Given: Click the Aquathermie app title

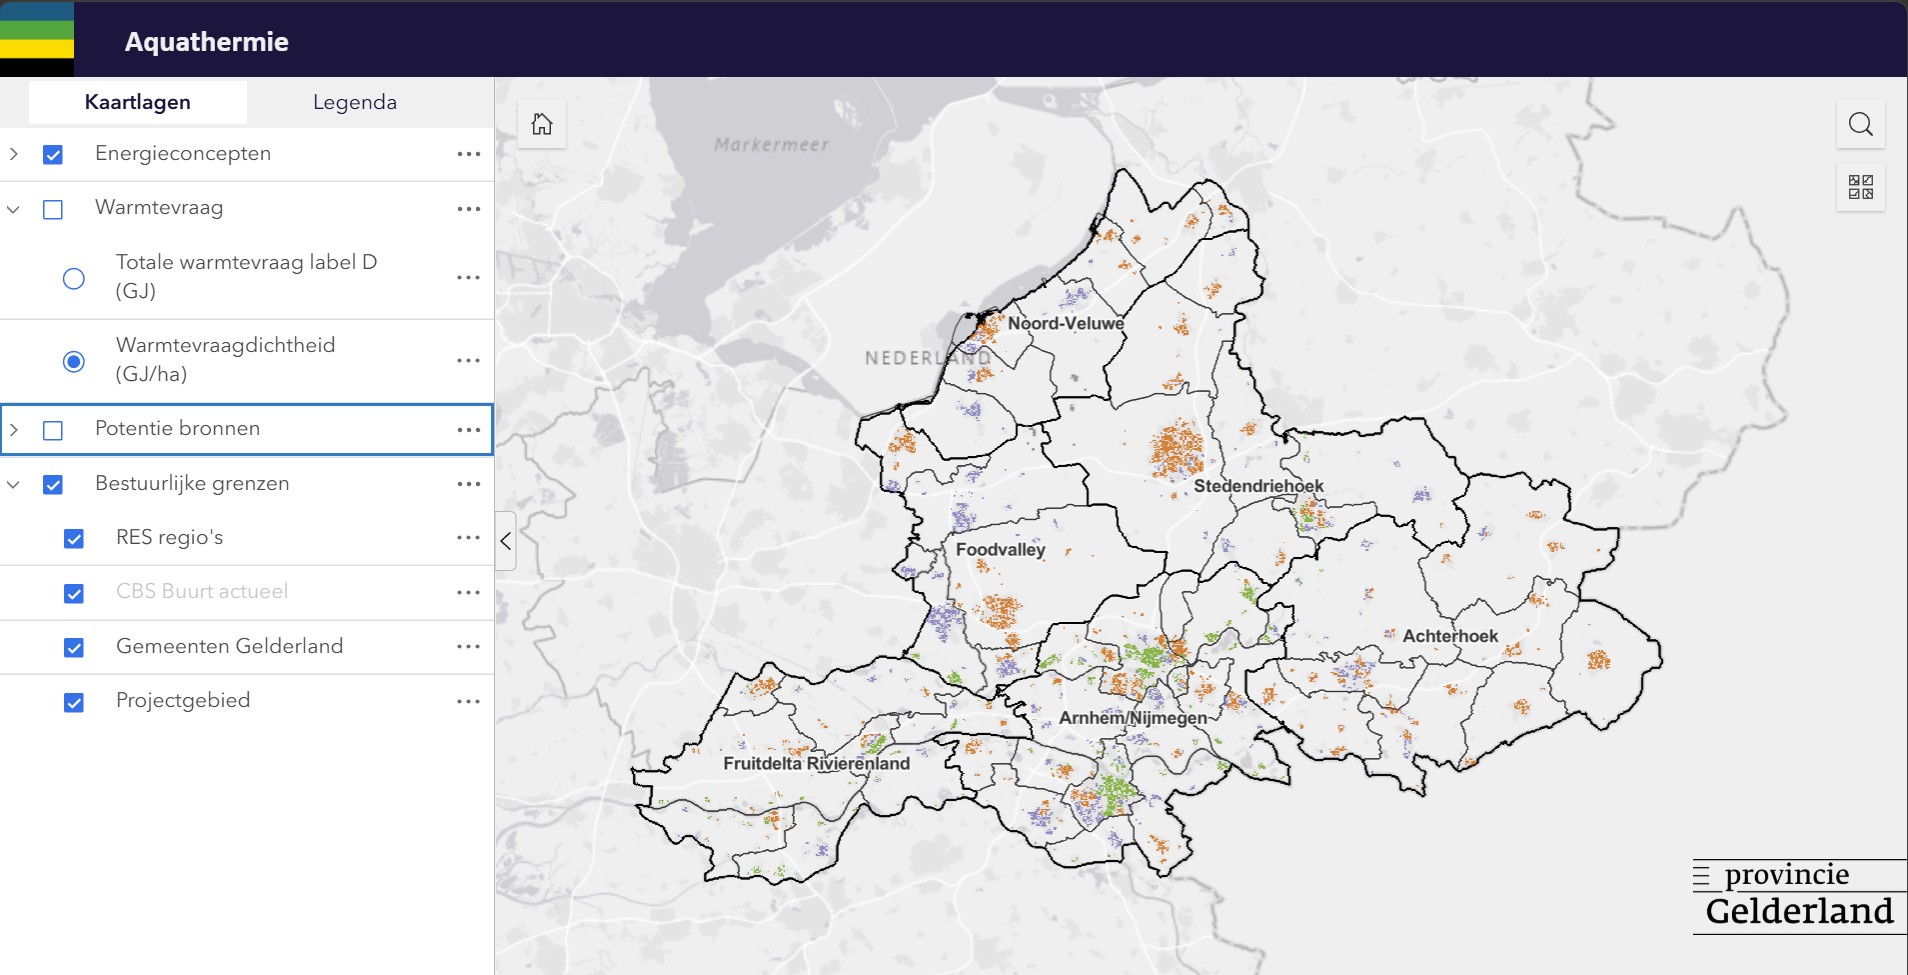Looking at the screenshot, I should coord(207,41).
